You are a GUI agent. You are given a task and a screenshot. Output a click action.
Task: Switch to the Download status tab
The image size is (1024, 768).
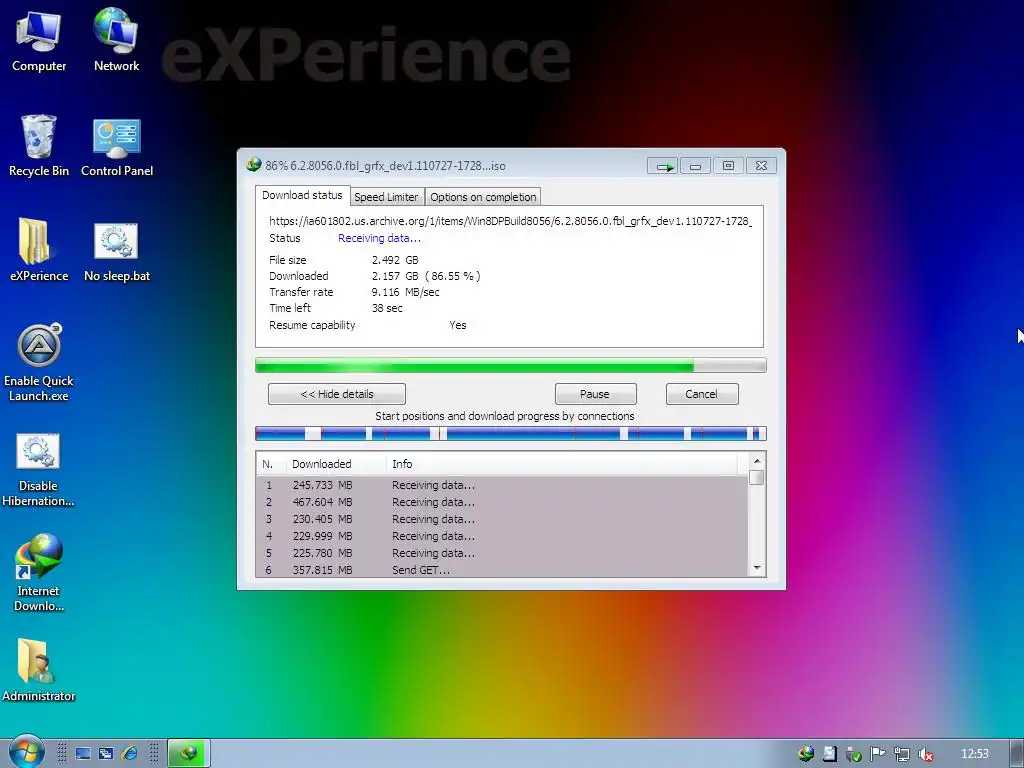(302, 195)
